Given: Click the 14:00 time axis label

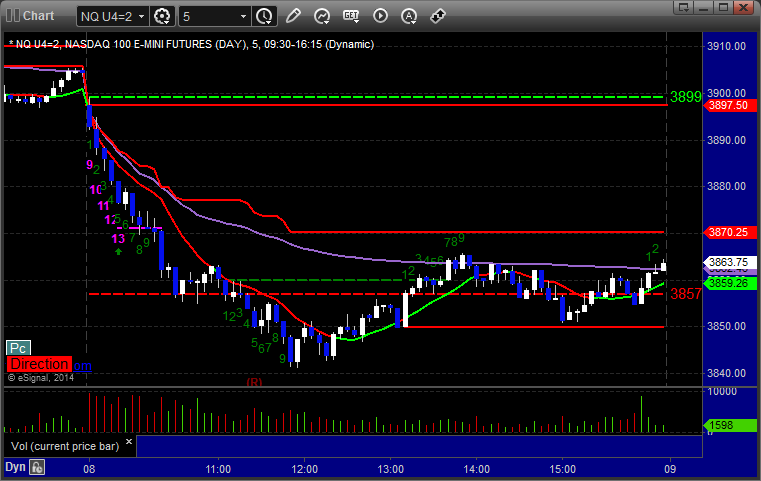Looking at the screenshot, I should (x=477, y=469).
